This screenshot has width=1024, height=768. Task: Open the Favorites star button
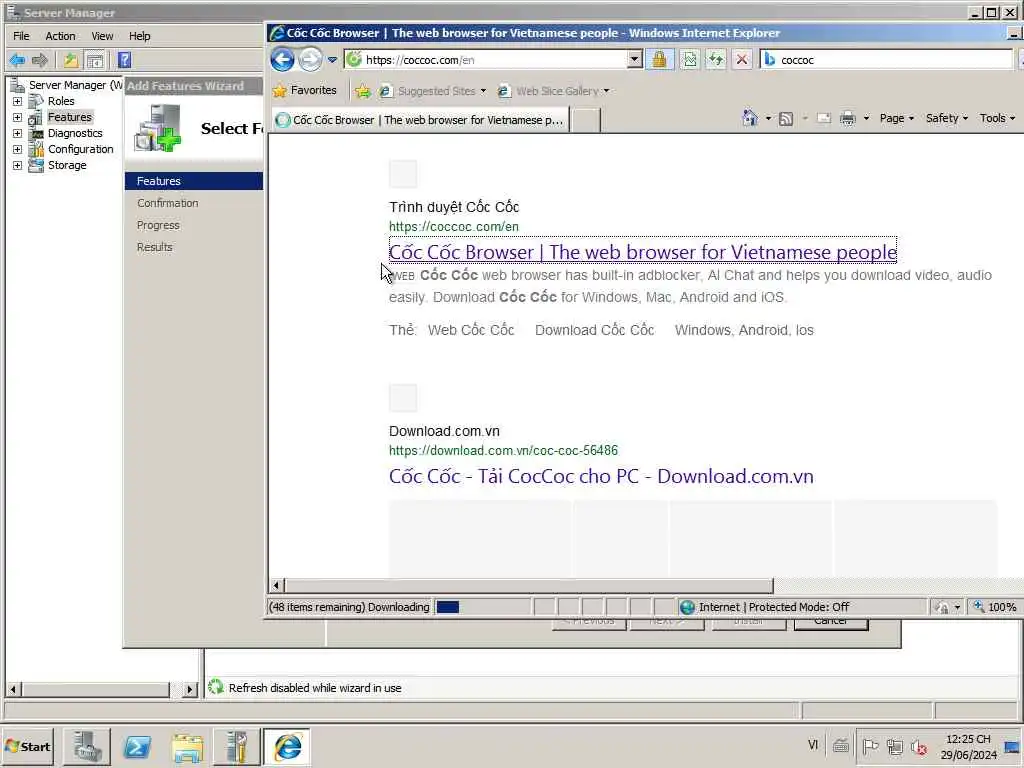pos(304,90)
